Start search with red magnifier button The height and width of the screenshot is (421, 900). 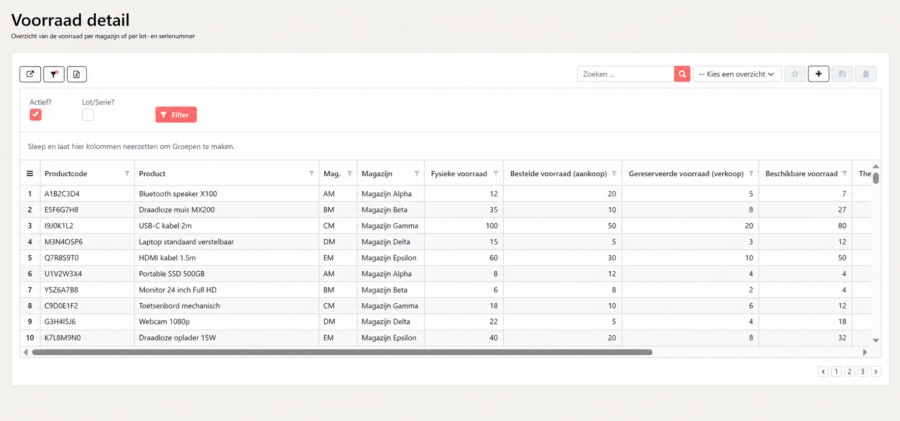[x=682, y=74]
